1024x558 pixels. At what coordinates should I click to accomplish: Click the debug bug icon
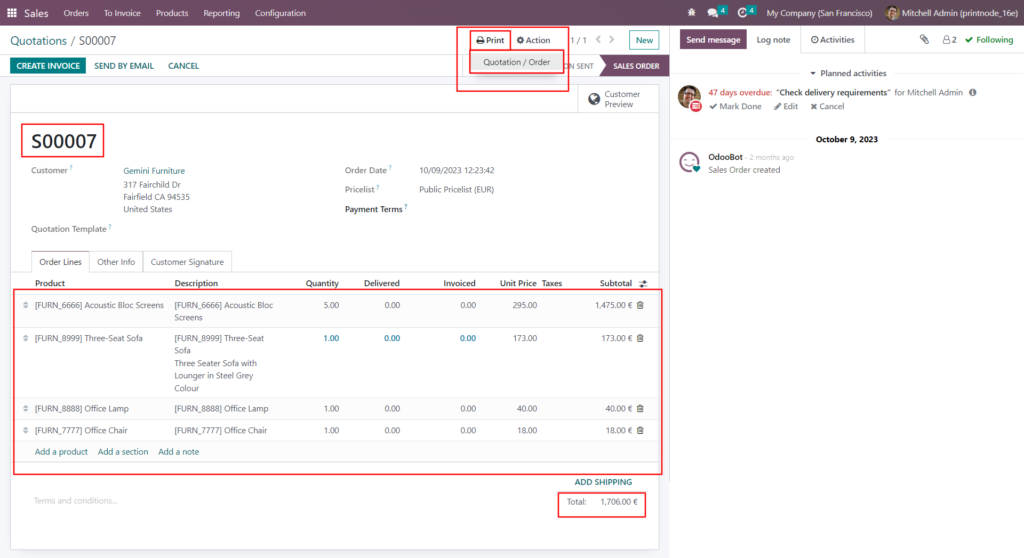point(692,12)
